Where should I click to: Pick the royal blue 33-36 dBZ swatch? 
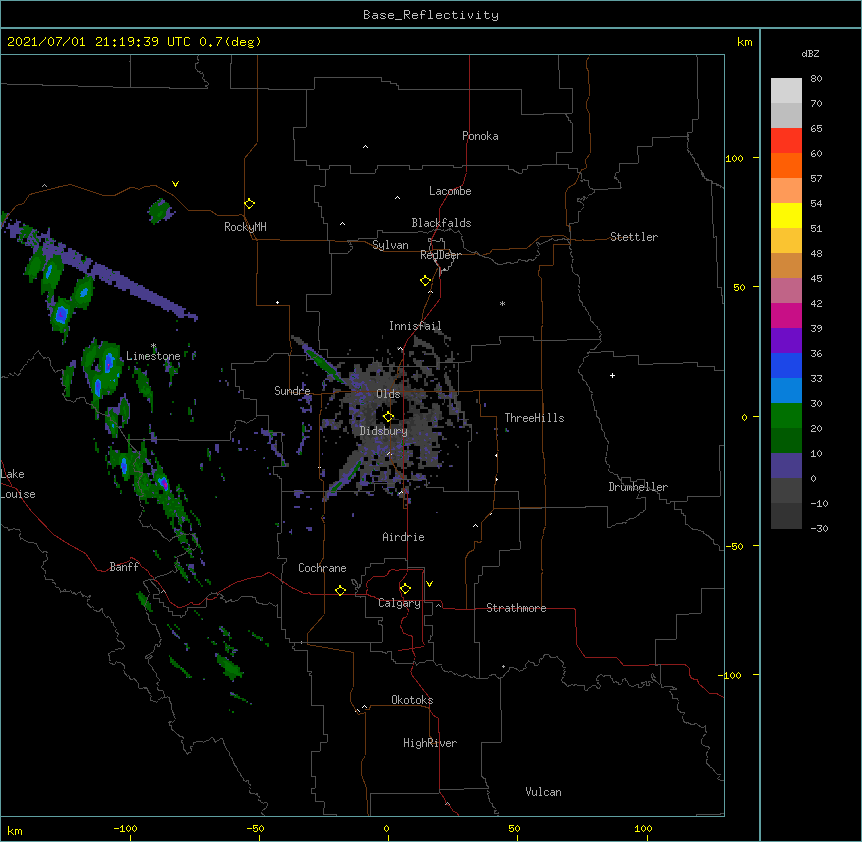pos(786,365)
